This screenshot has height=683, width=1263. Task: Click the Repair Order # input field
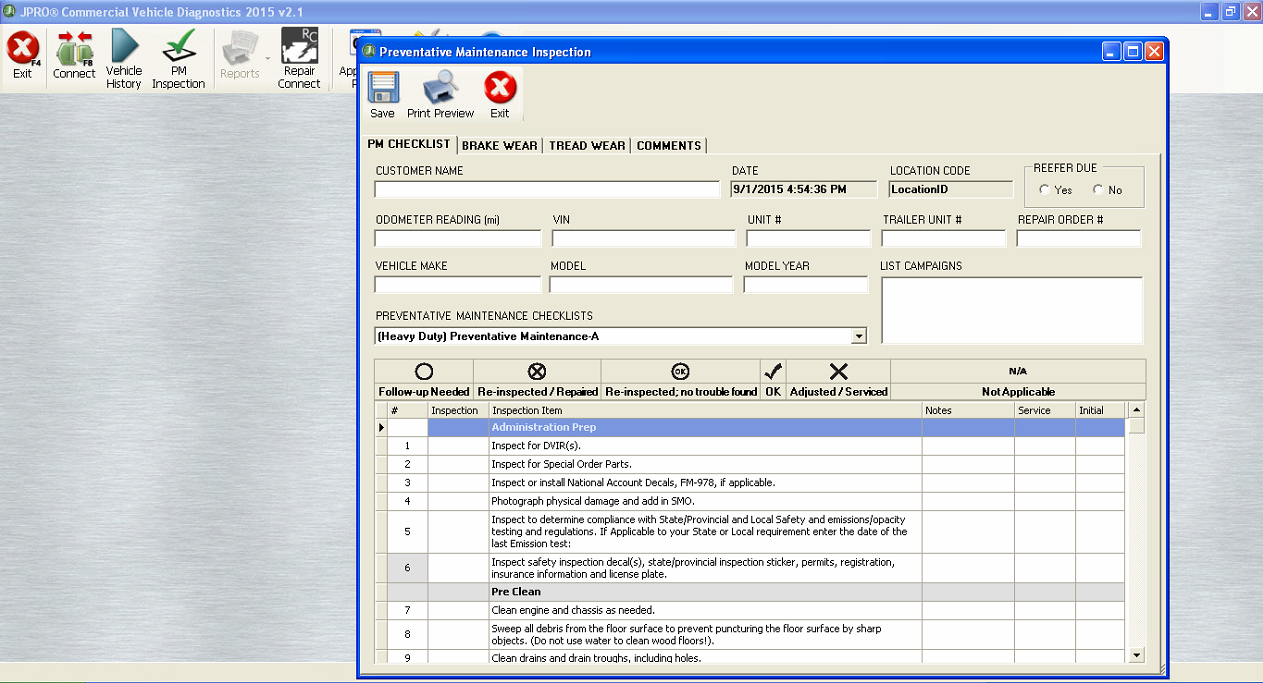click(x=1079, y=238)
